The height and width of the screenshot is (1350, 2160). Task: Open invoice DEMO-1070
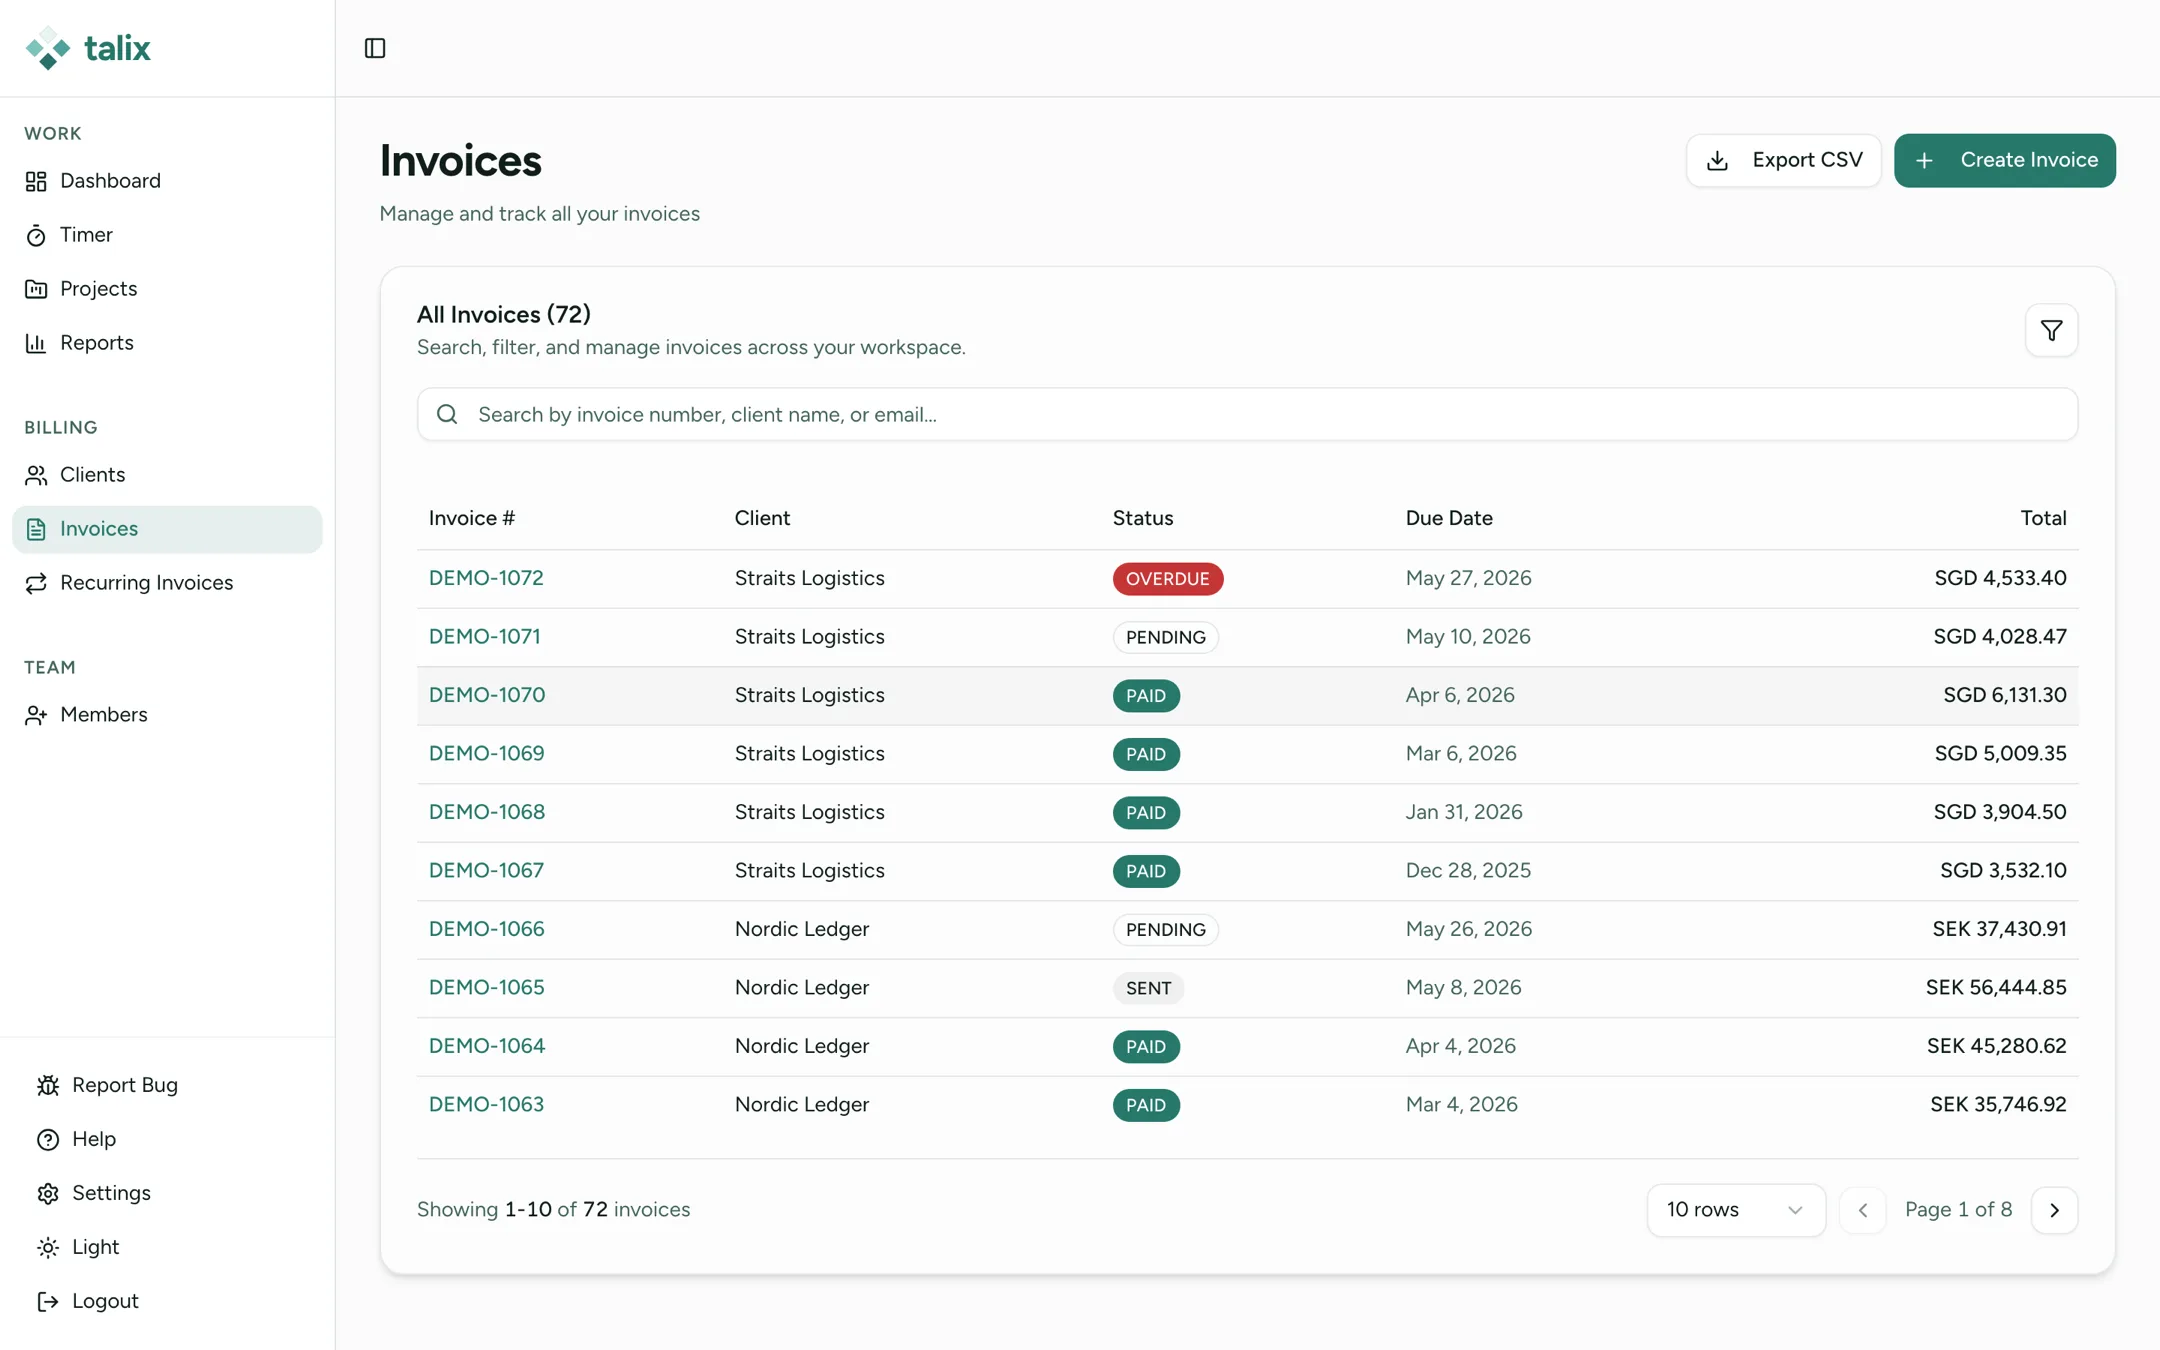[487, 695]
